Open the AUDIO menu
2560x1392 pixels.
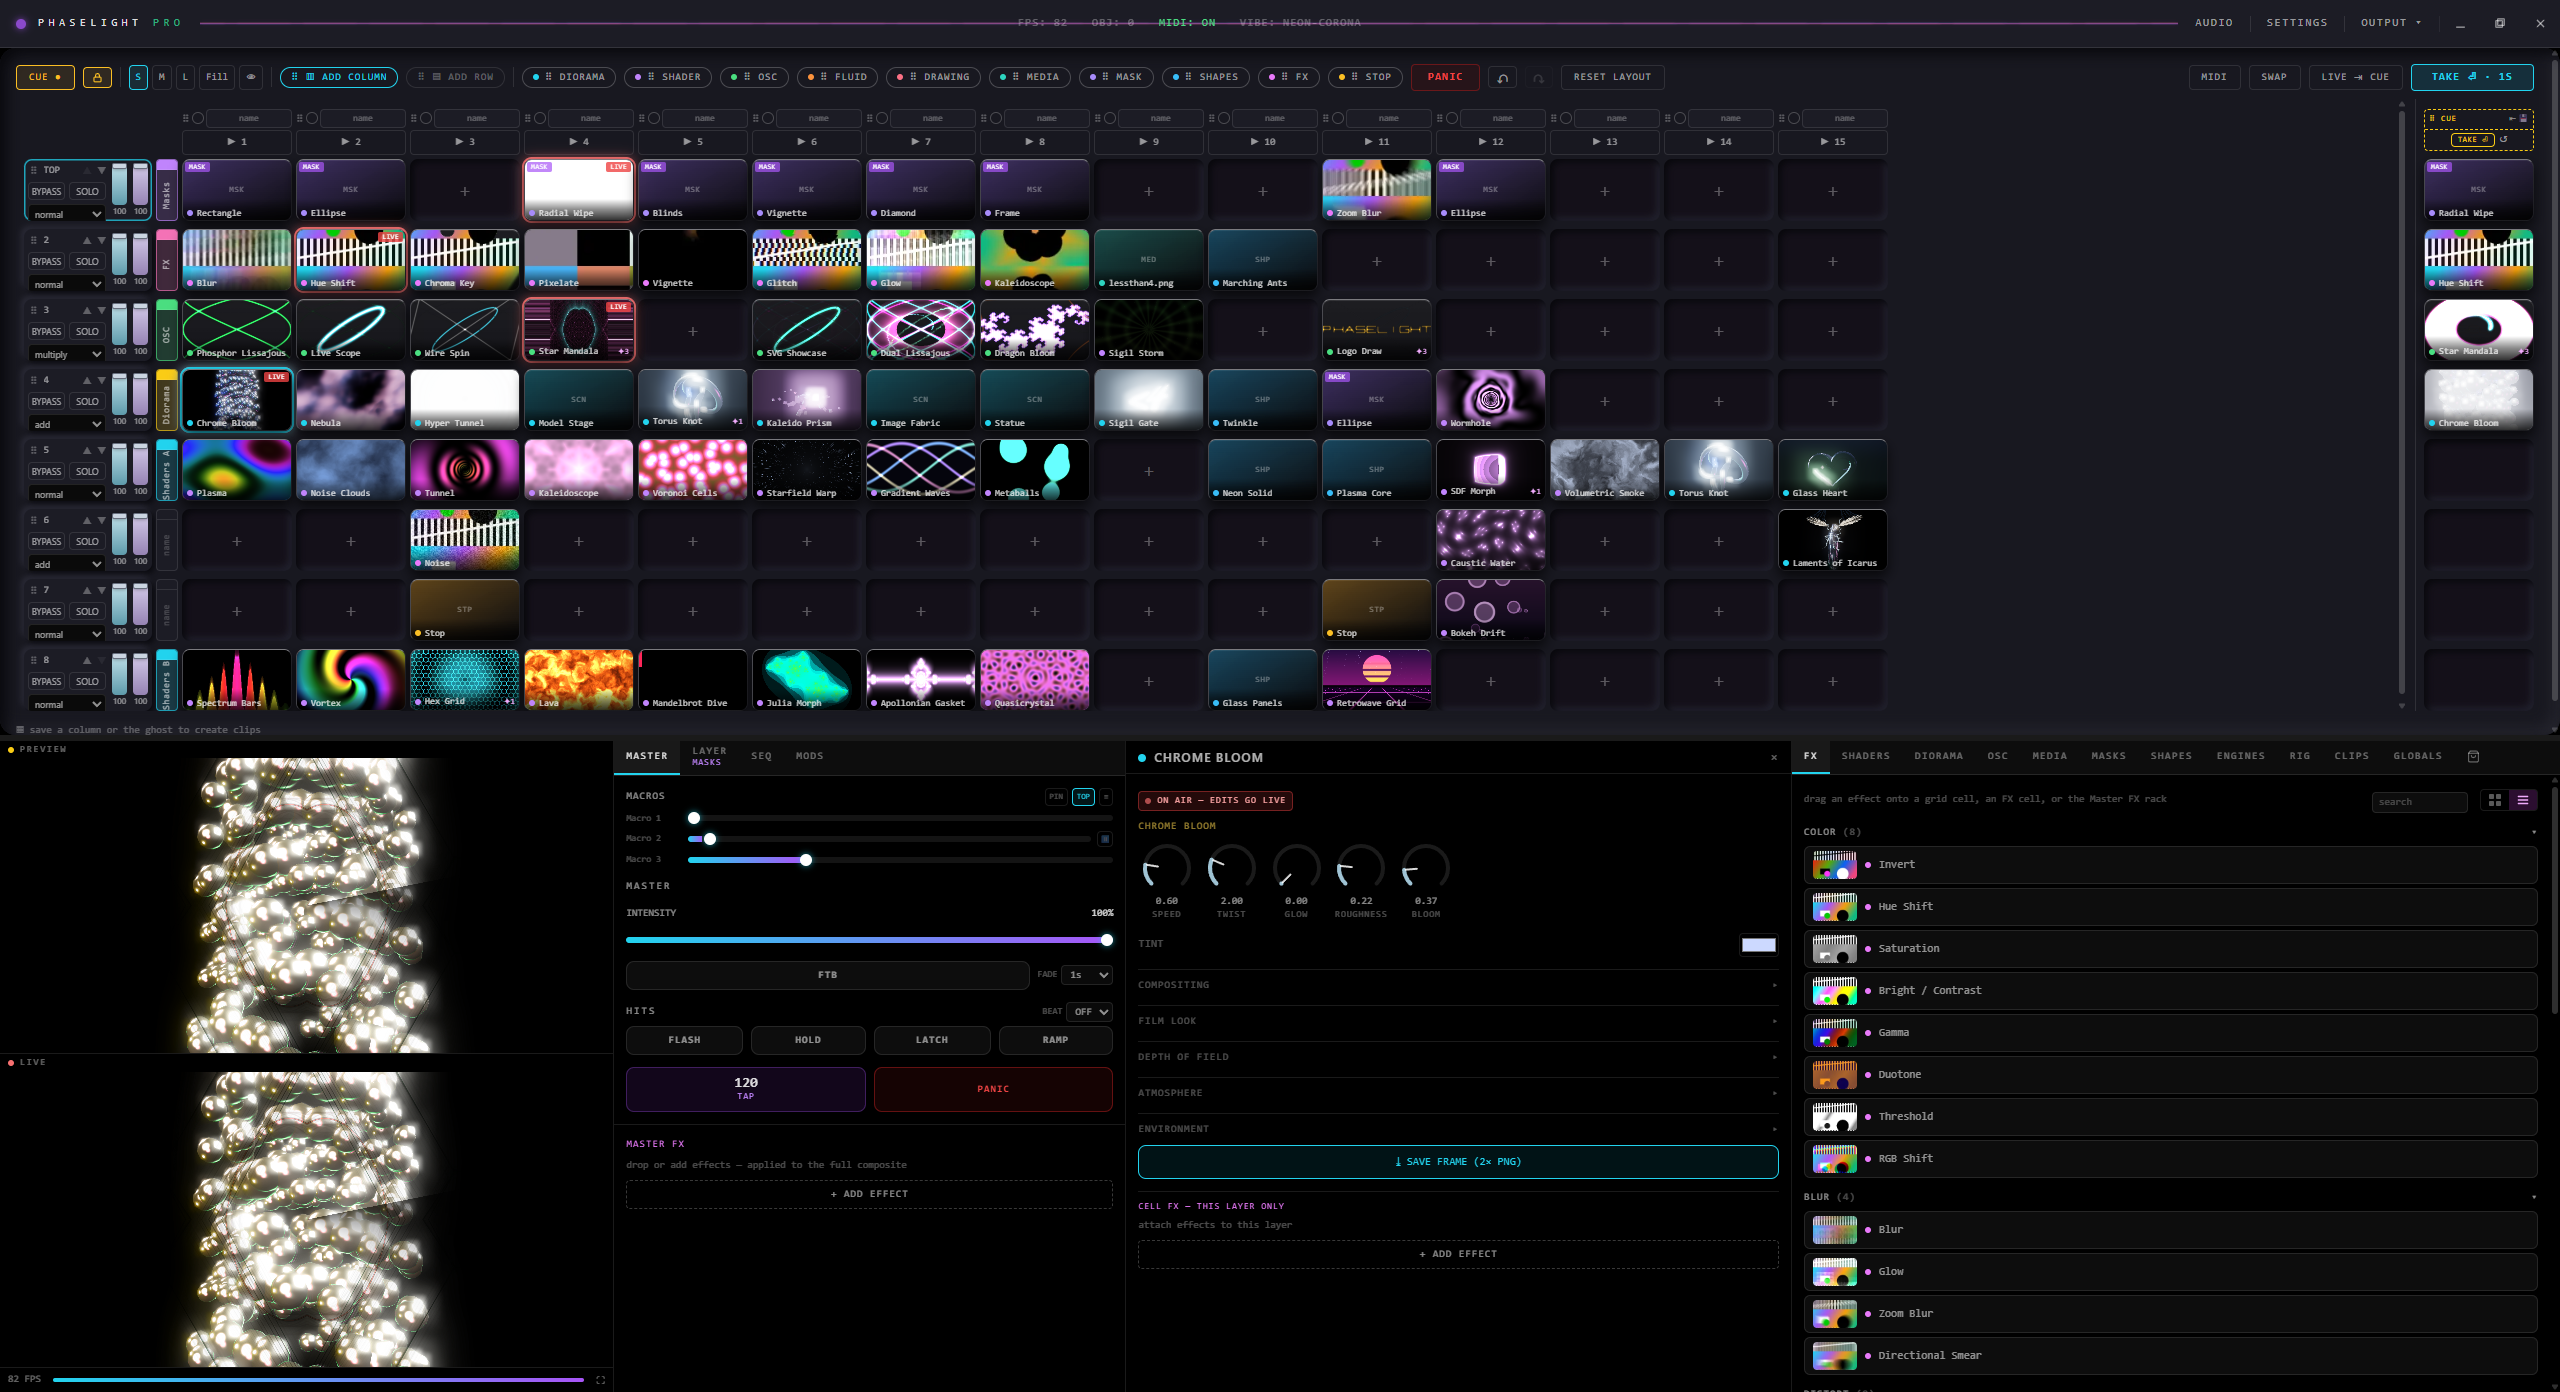(2214, 23)
